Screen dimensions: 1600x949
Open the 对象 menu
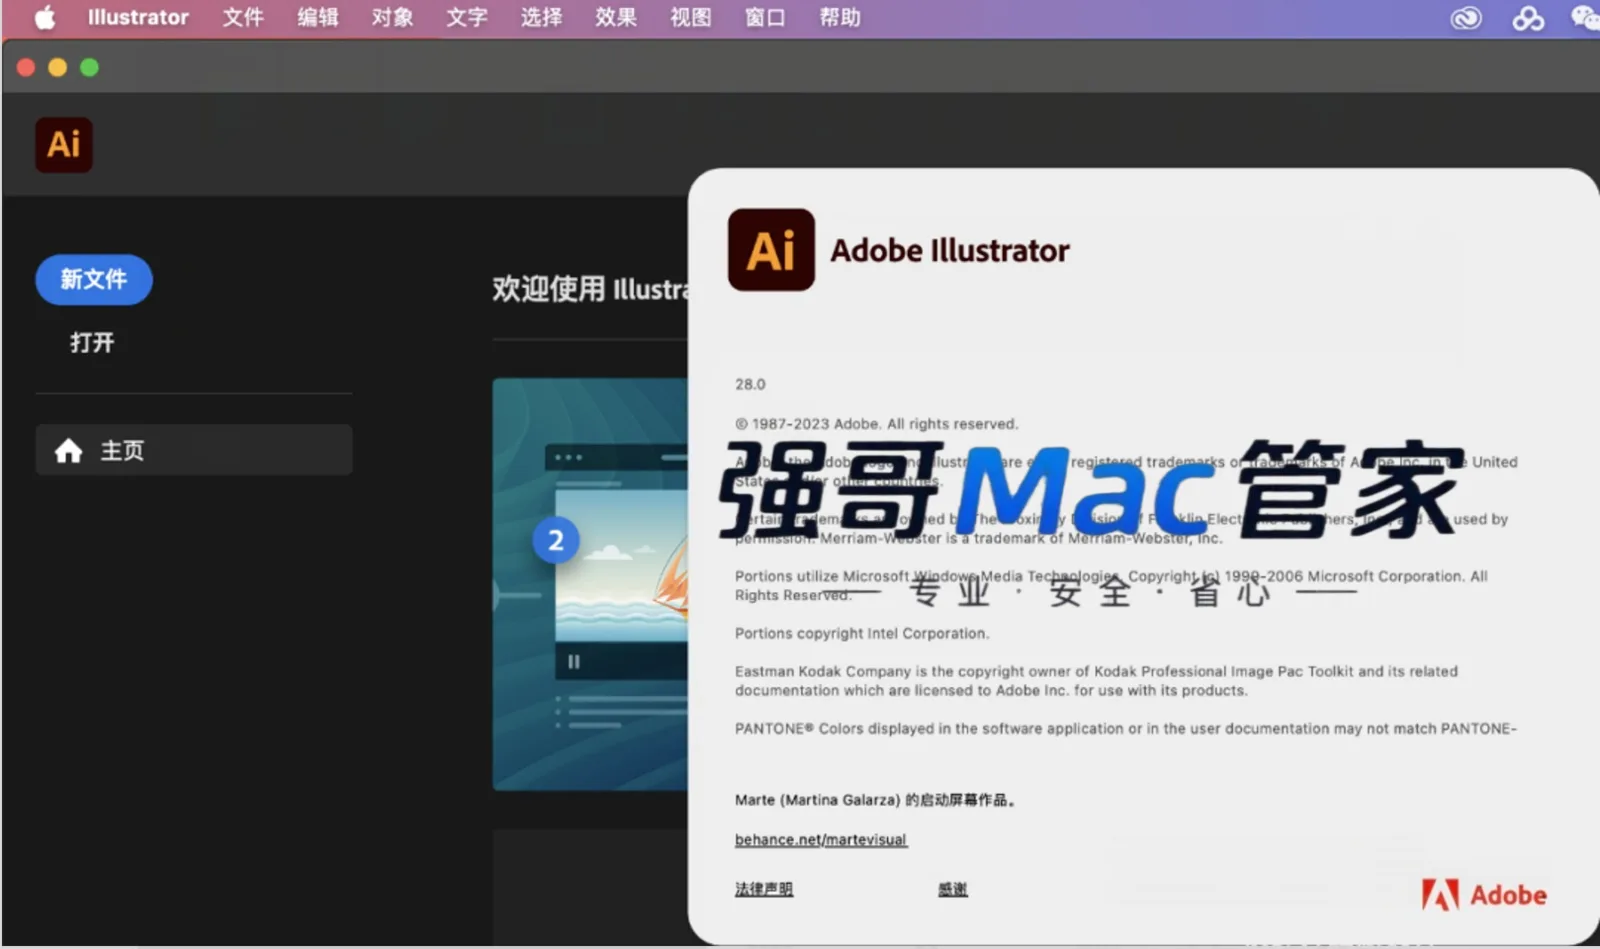point(392,18)
